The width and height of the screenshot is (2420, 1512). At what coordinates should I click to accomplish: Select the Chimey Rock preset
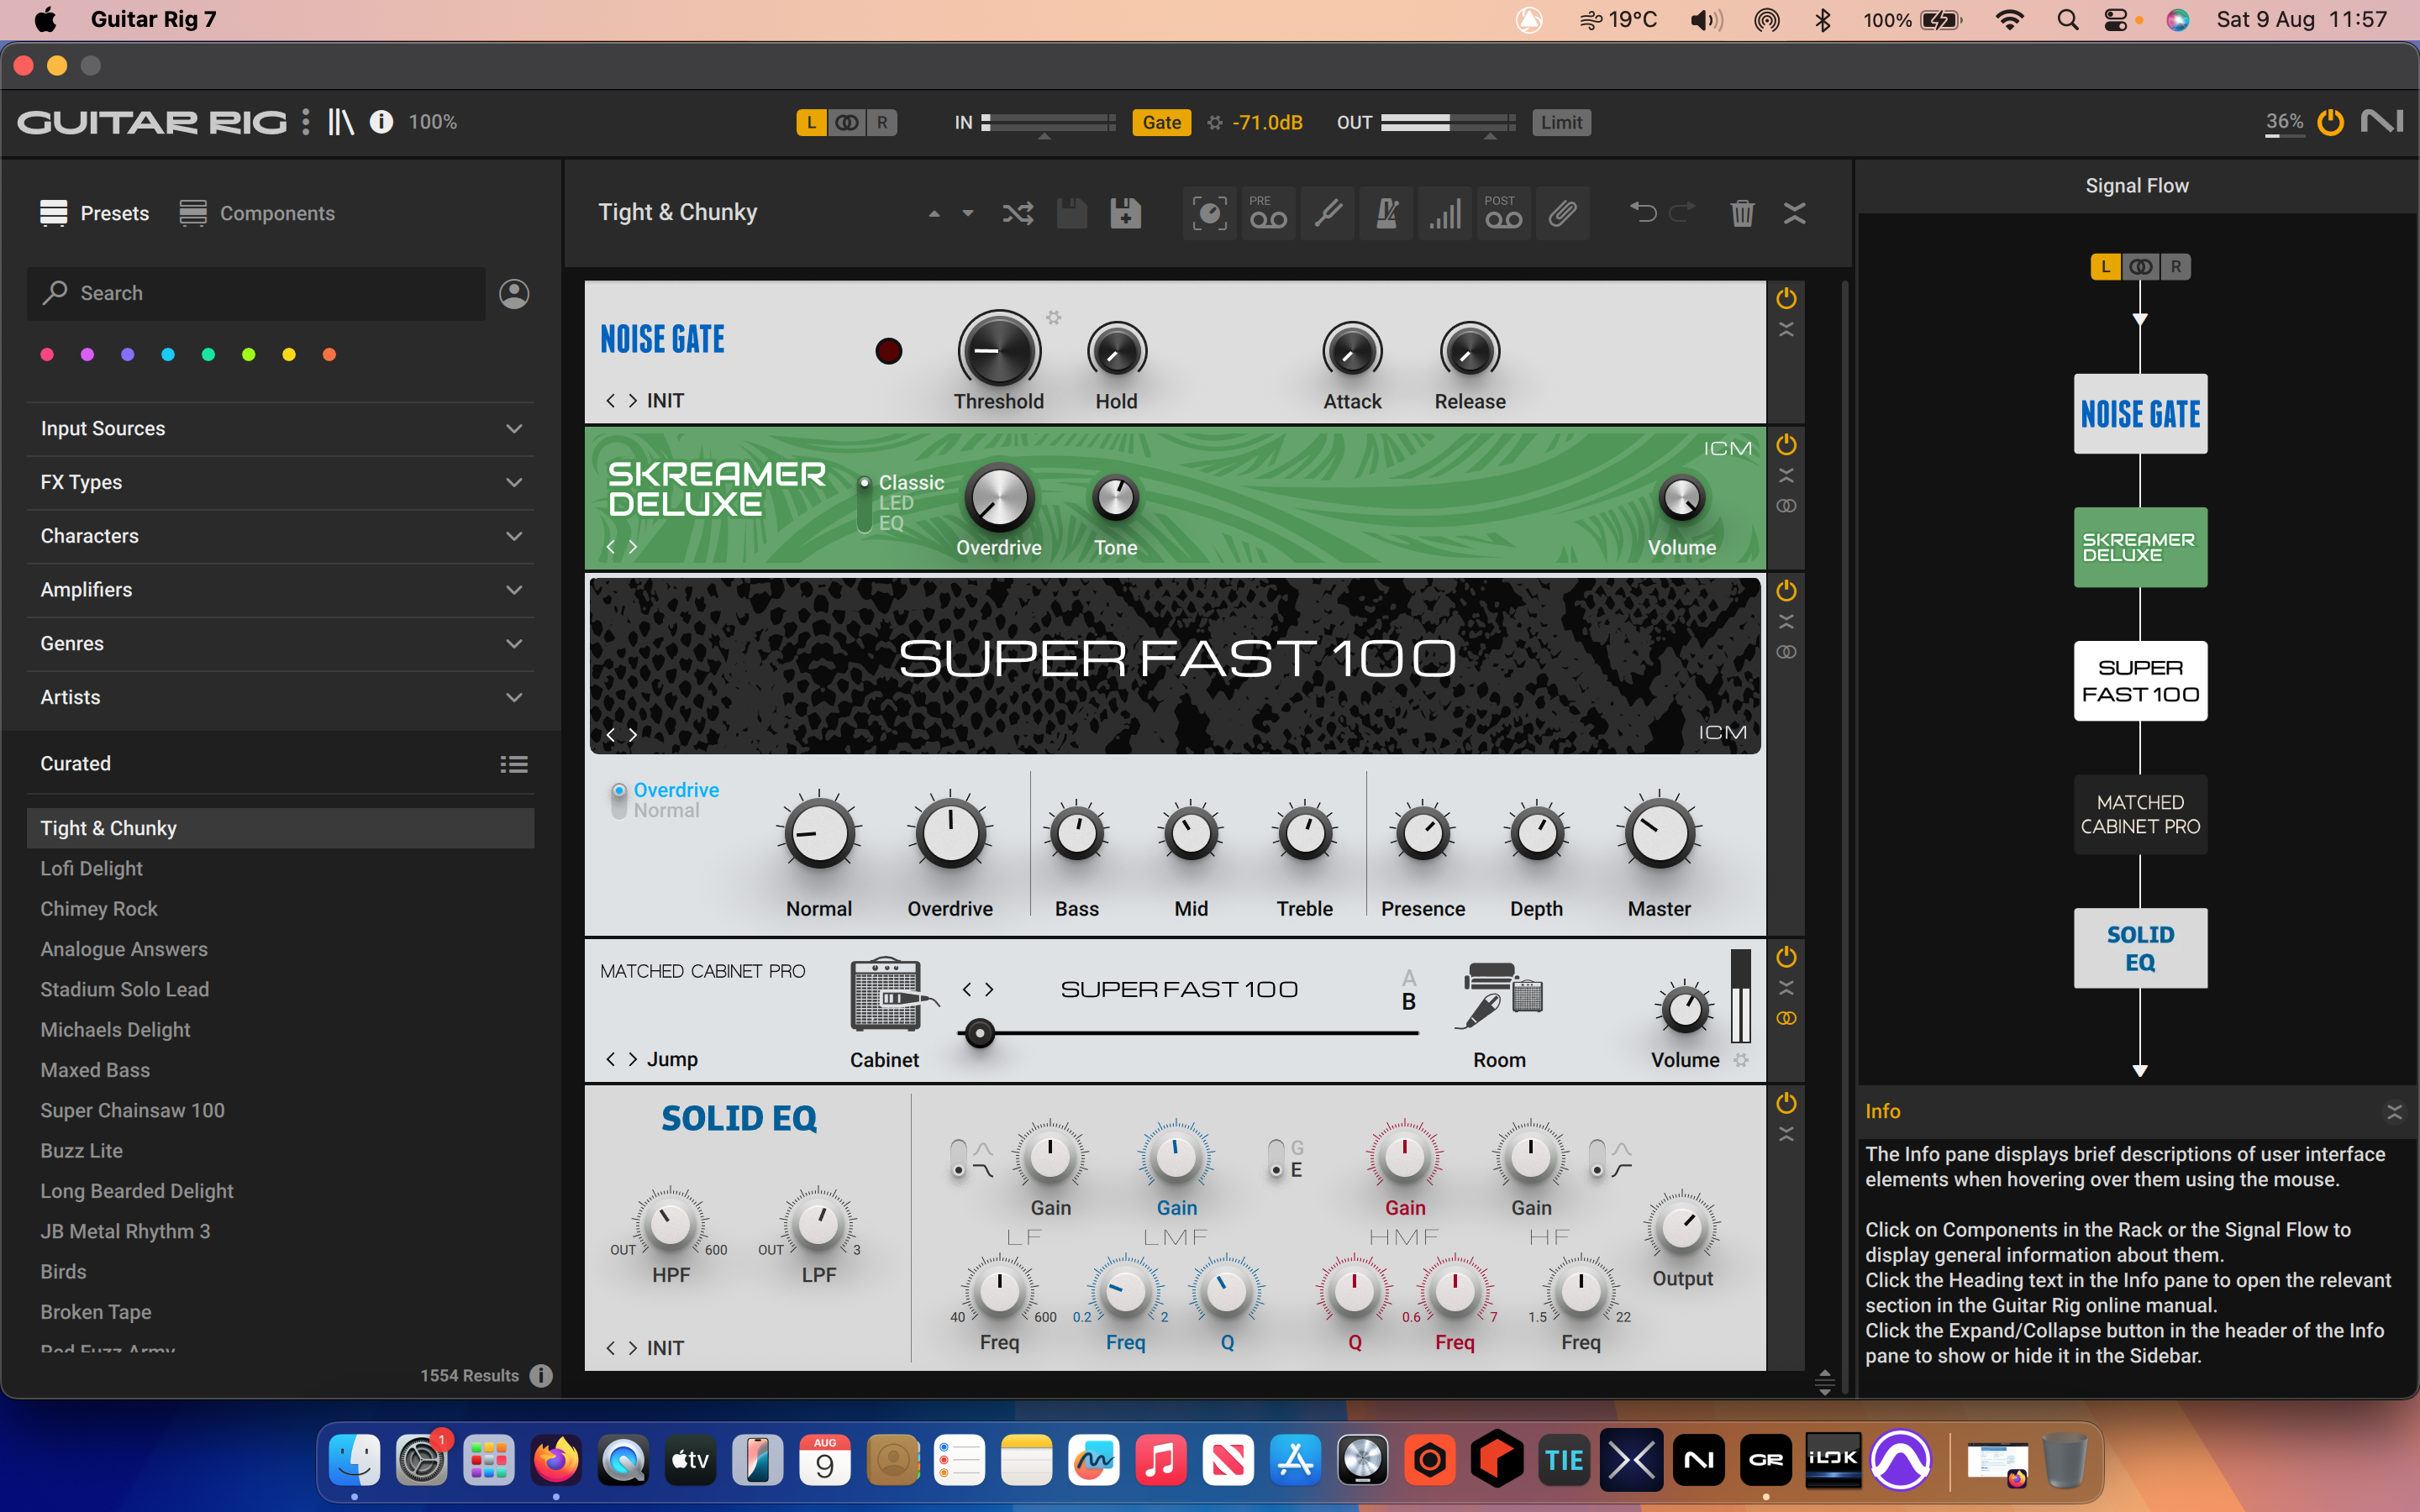pos(280,908)
